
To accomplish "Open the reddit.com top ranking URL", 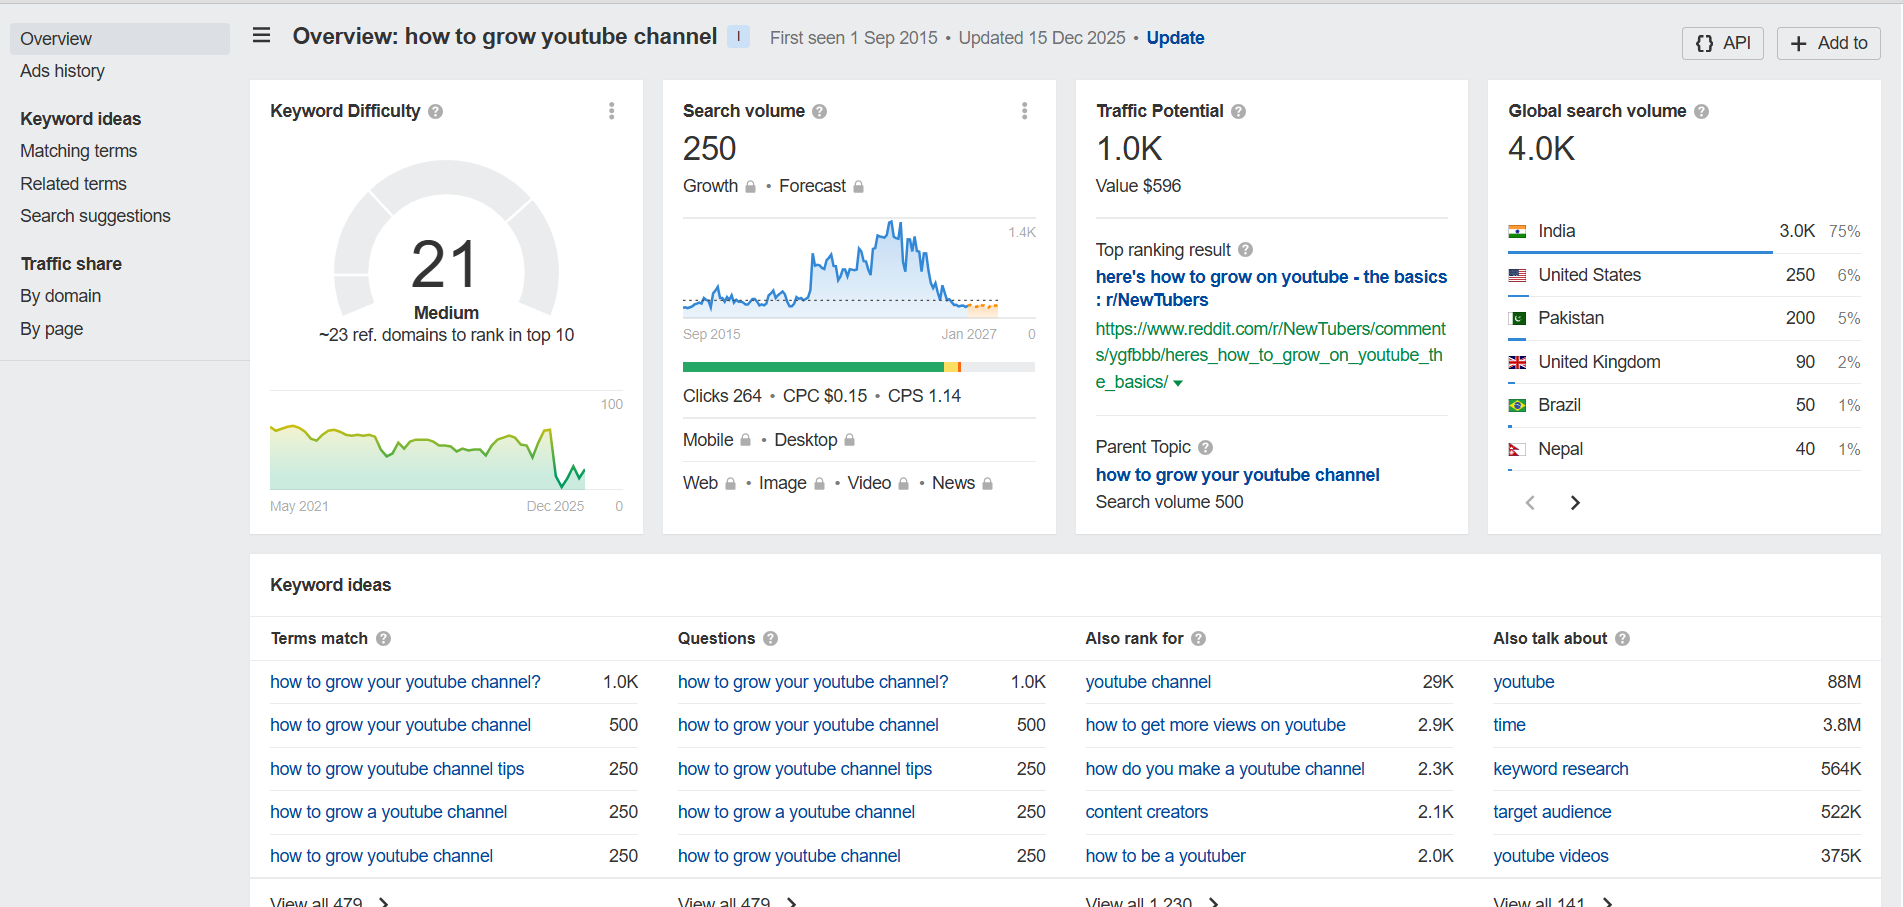I will pyautogui.click(x=1270, y=355).
